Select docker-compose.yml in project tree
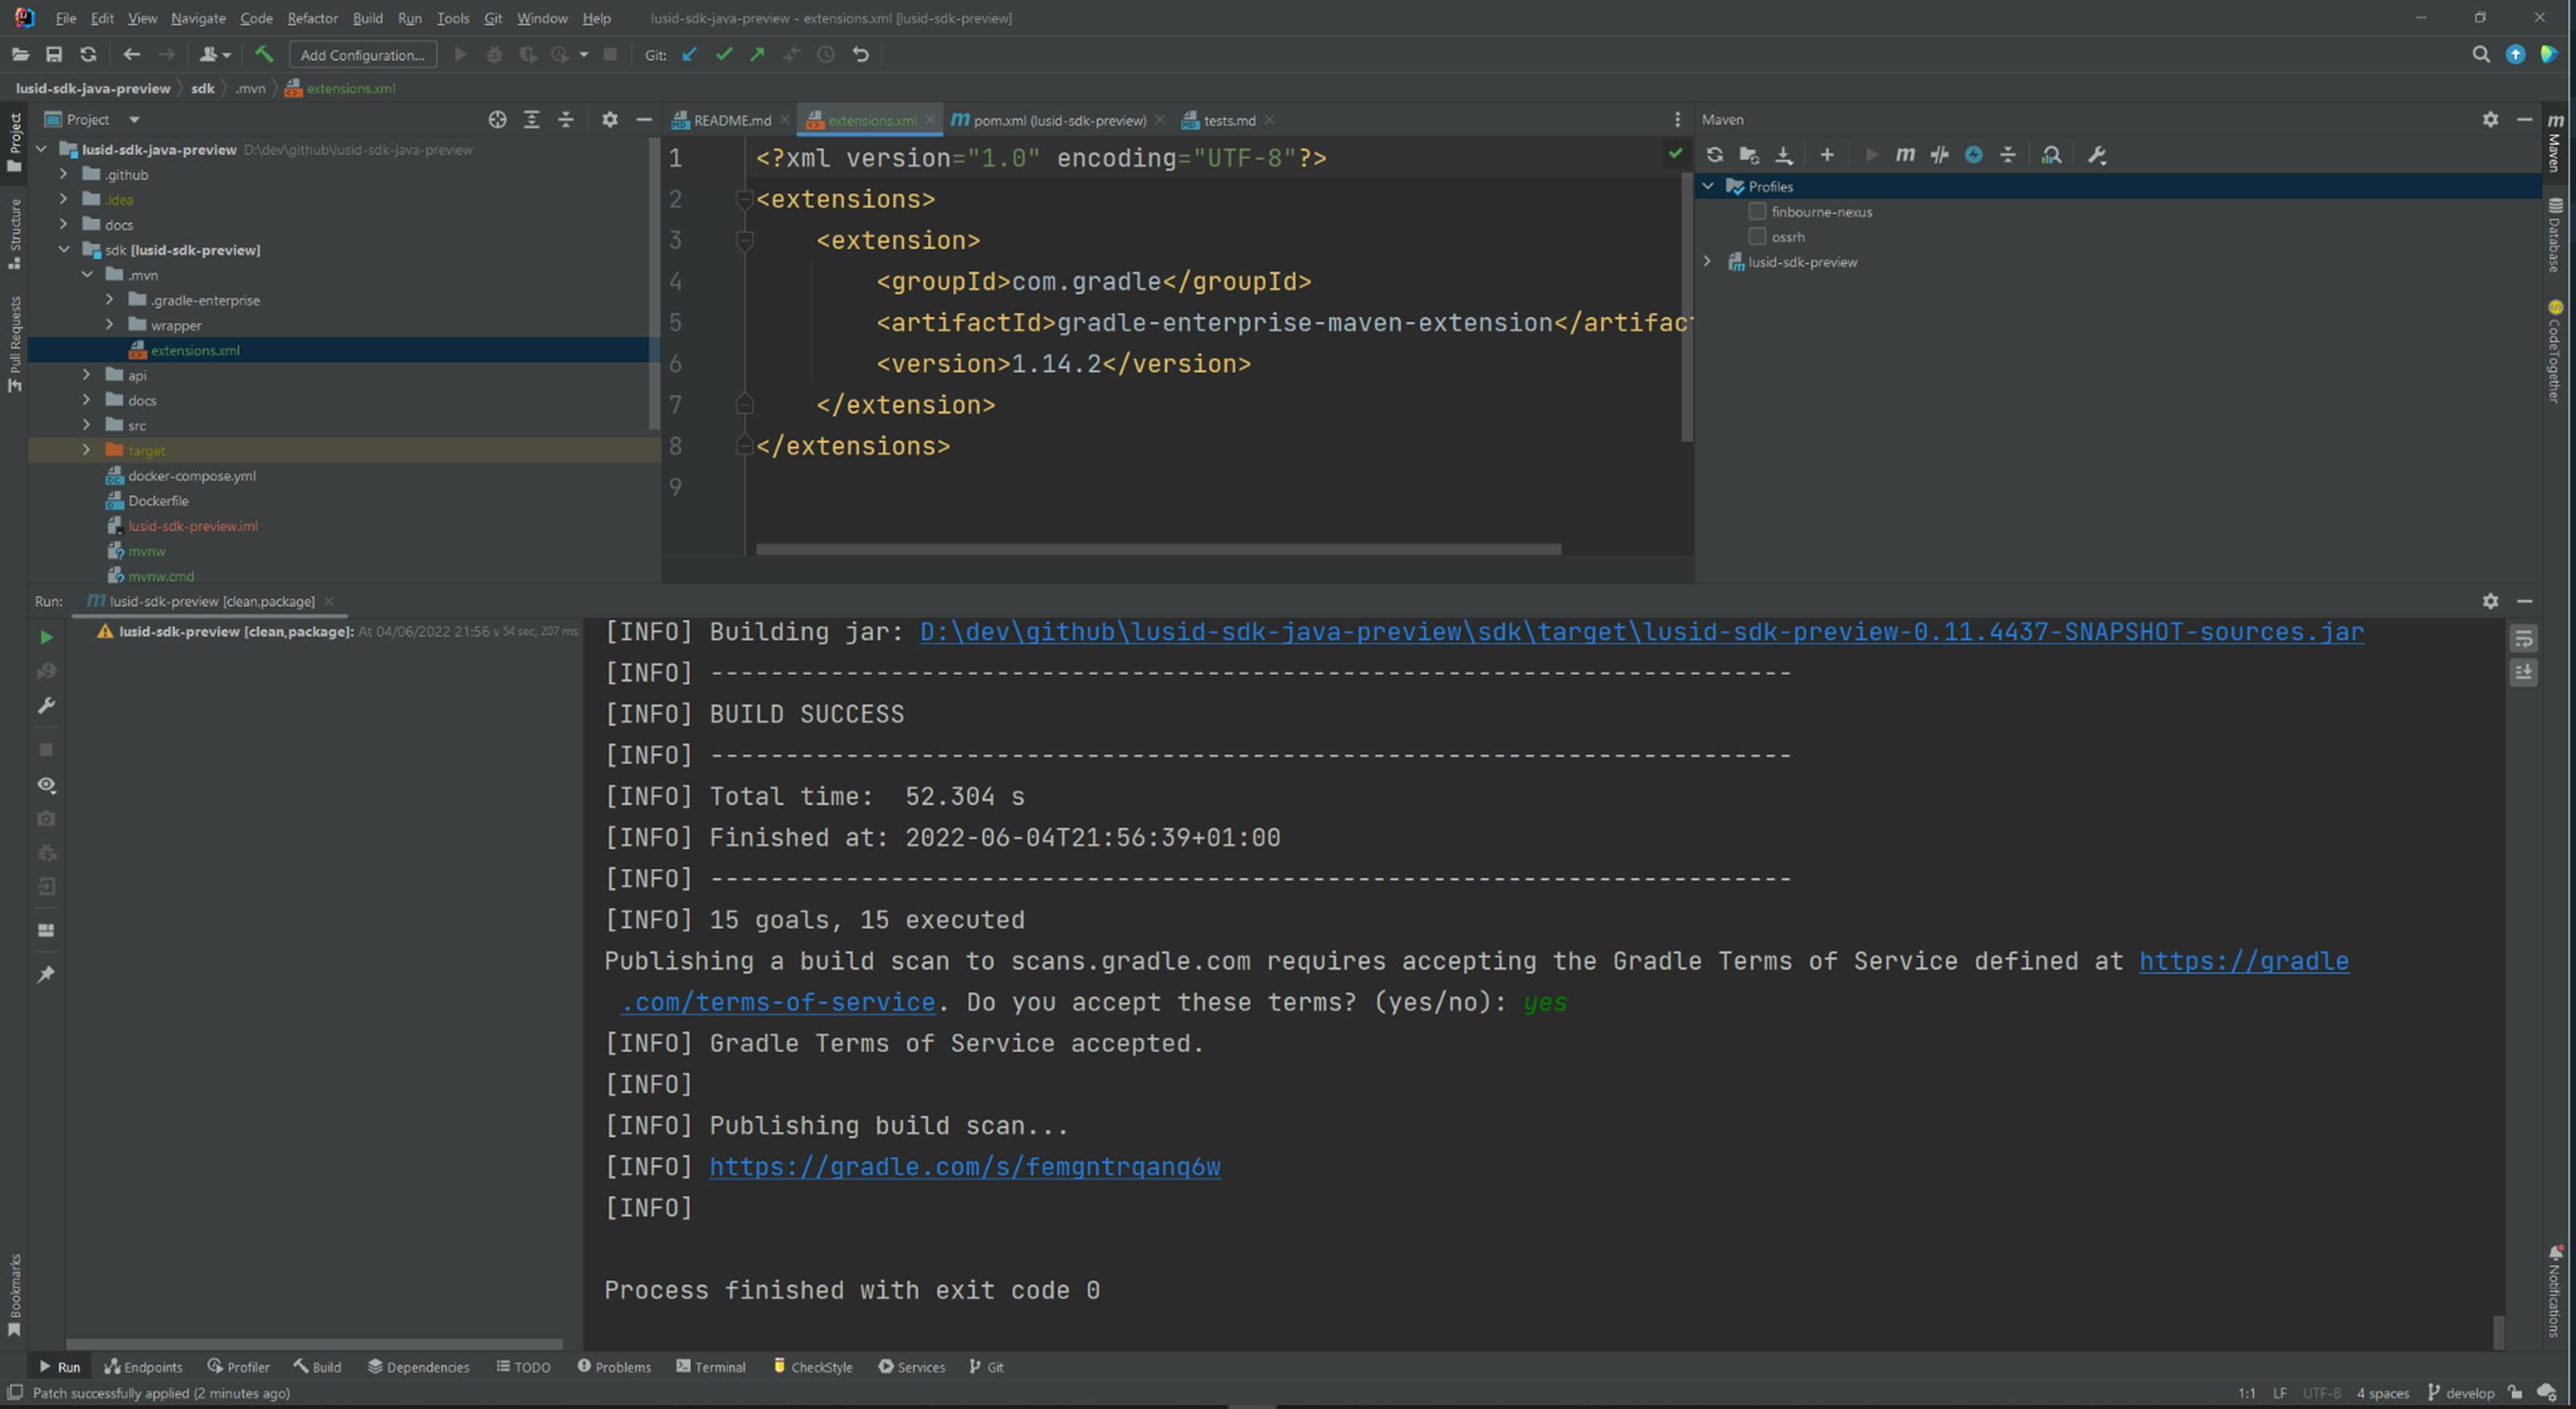The width and height of the screenshot is (2576, 1409). coord(192,475)
